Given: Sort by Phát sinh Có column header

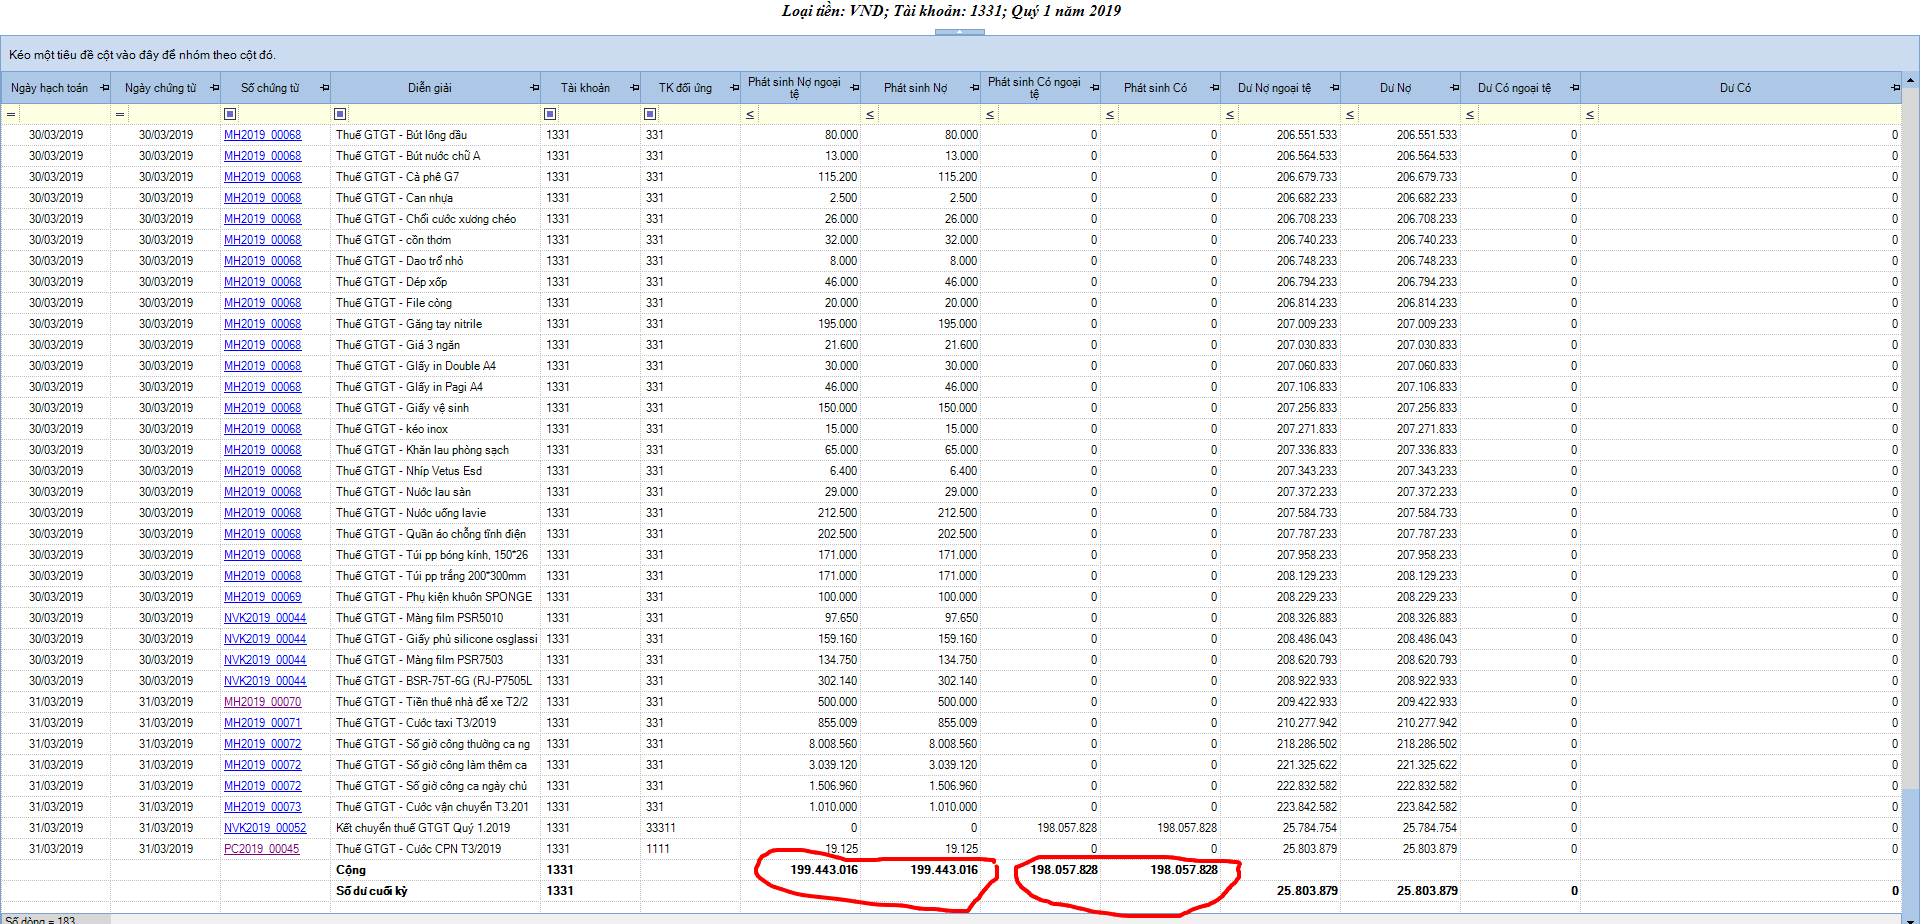Looking at the screenshot, I should click(1155, 88).
